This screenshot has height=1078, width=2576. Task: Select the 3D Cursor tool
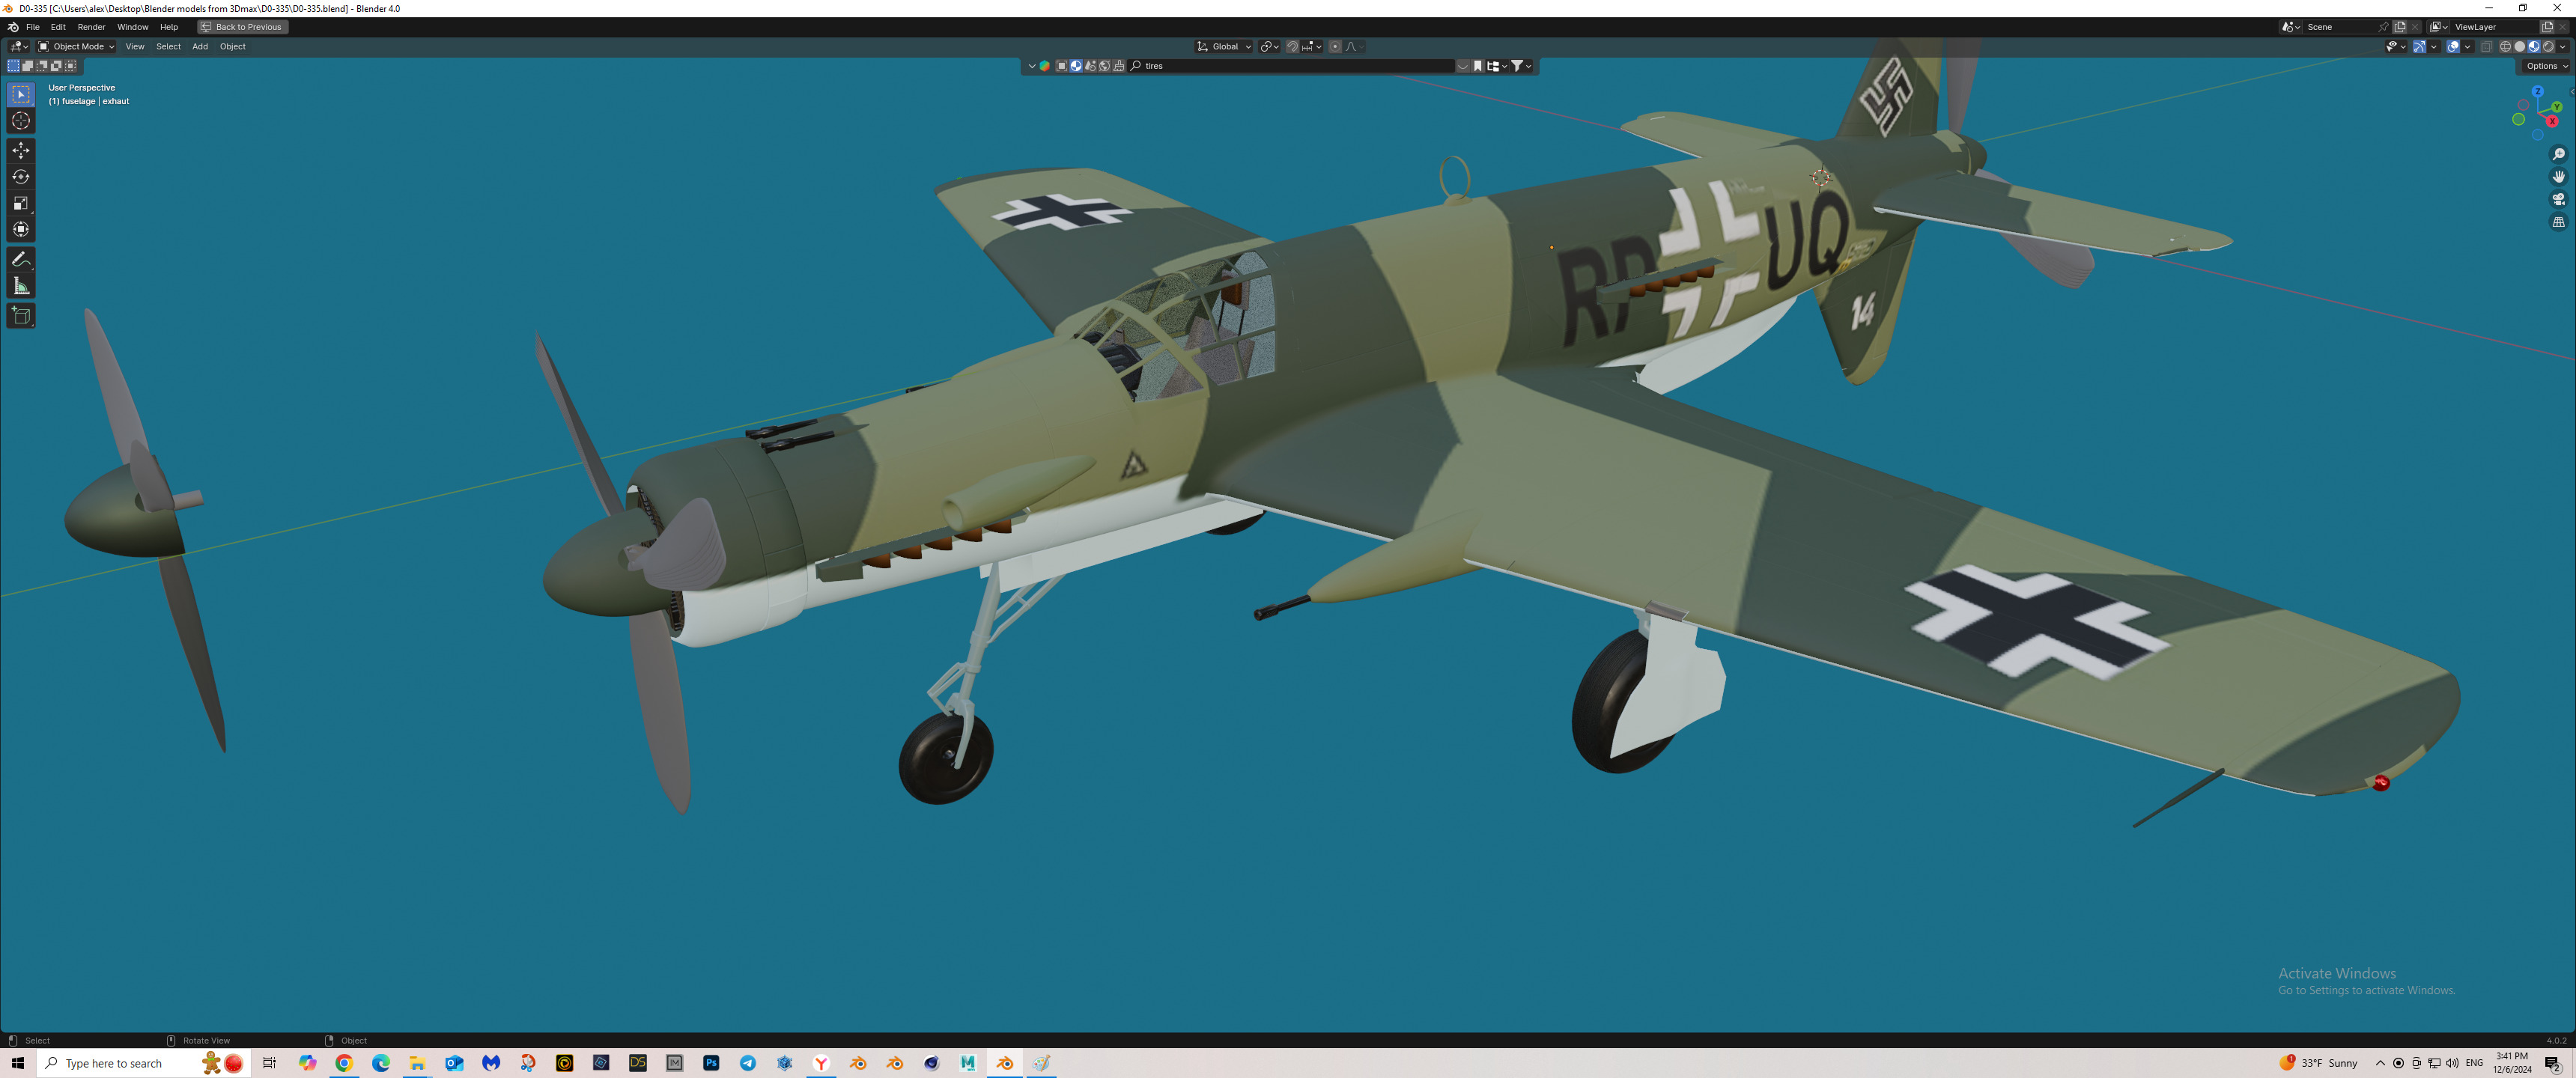click(x=21, y=121)
